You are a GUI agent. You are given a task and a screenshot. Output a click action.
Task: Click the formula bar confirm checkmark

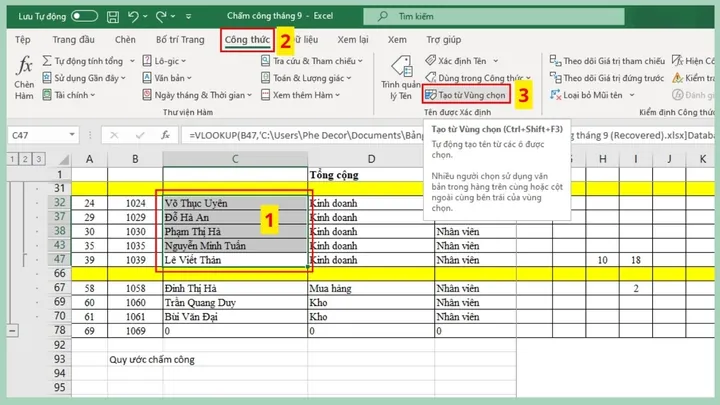(140, 135)
